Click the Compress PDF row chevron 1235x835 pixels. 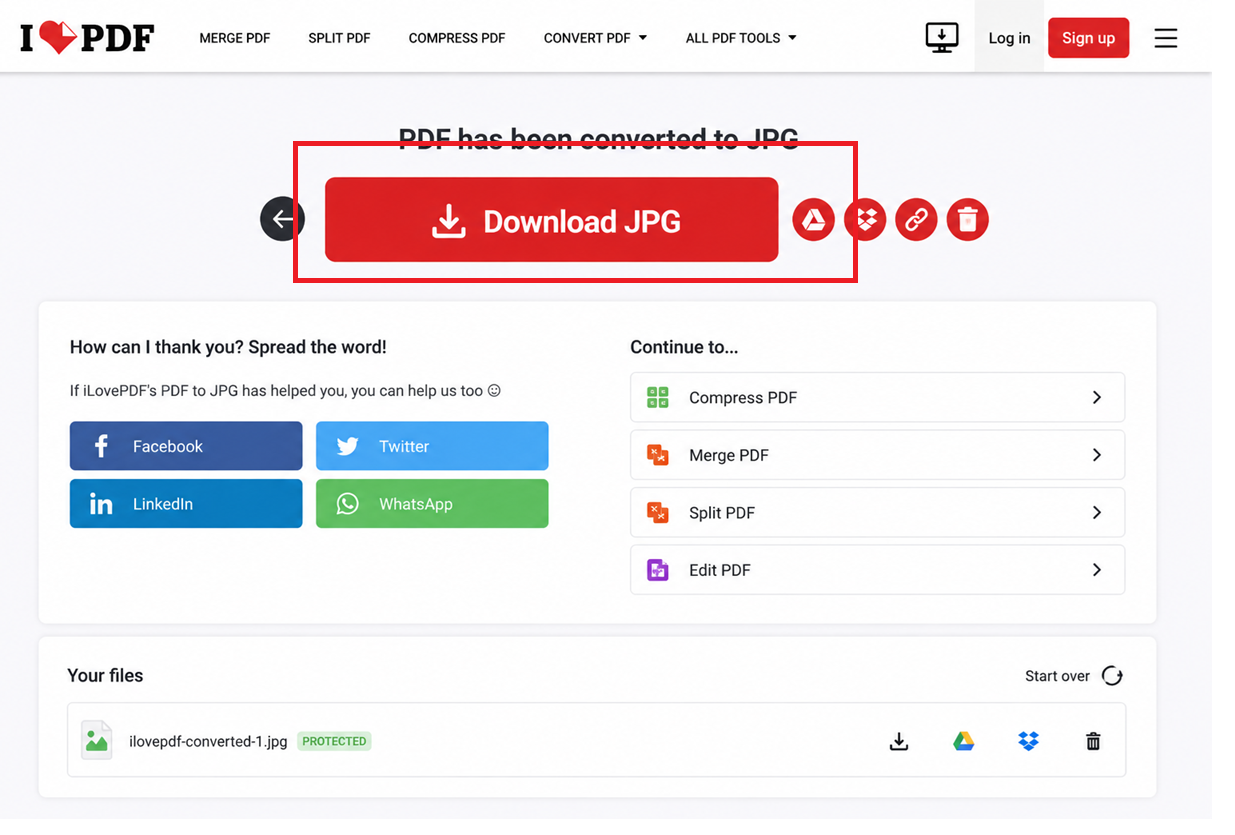pos(1096,397)
